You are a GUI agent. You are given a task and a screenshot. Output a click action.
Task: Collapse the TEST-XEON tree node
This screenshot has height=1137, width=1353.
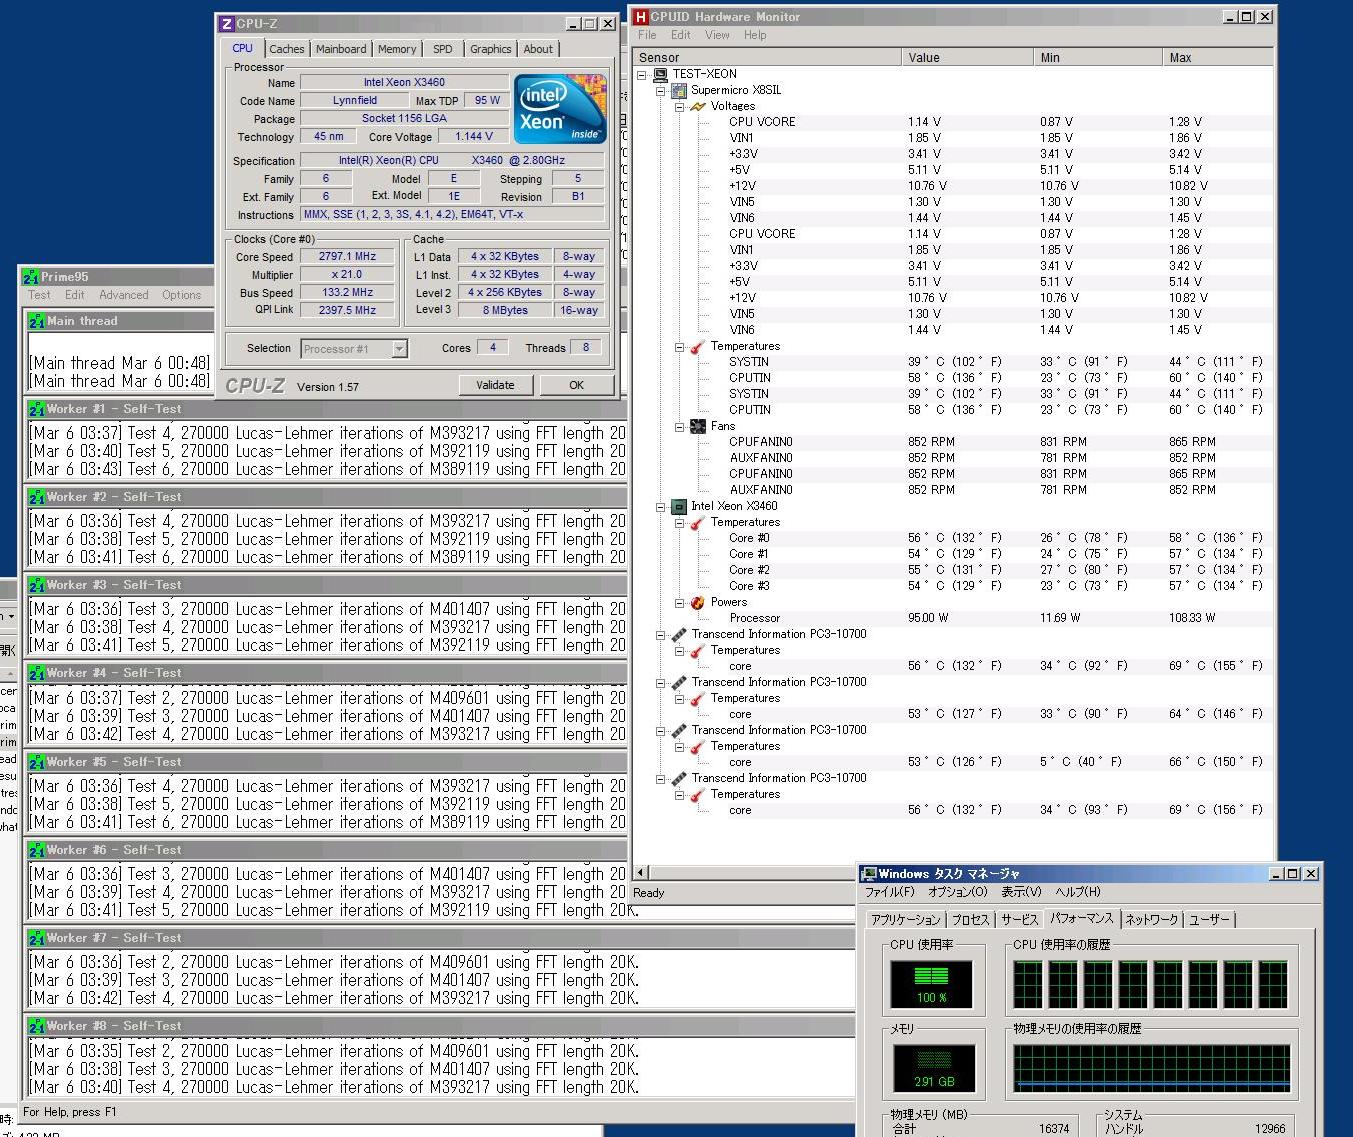tap(642, 74)
